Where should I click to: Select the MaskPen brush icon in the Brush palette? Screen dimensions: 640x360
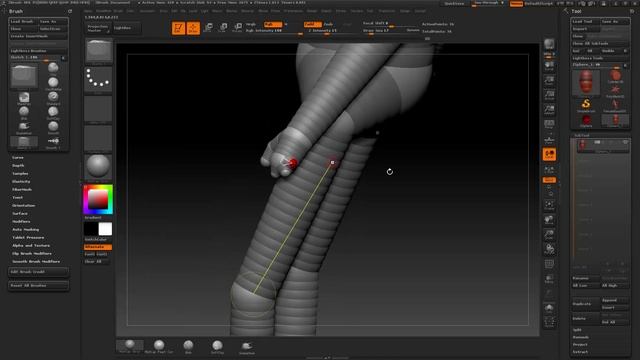tap(24, 98)
